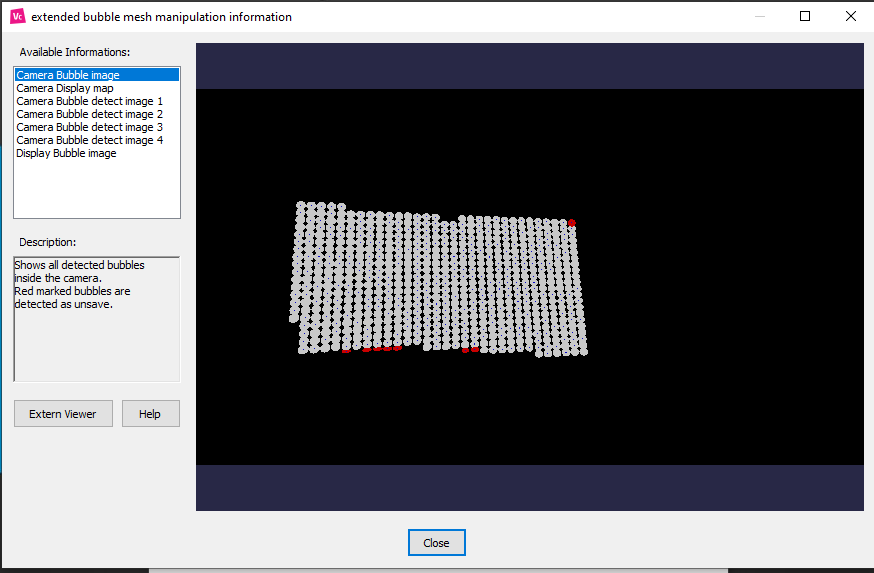Open the Extern Viewer
Image resolution: width=874 pixels, height=573 pixels.
[x=63, y=414]
